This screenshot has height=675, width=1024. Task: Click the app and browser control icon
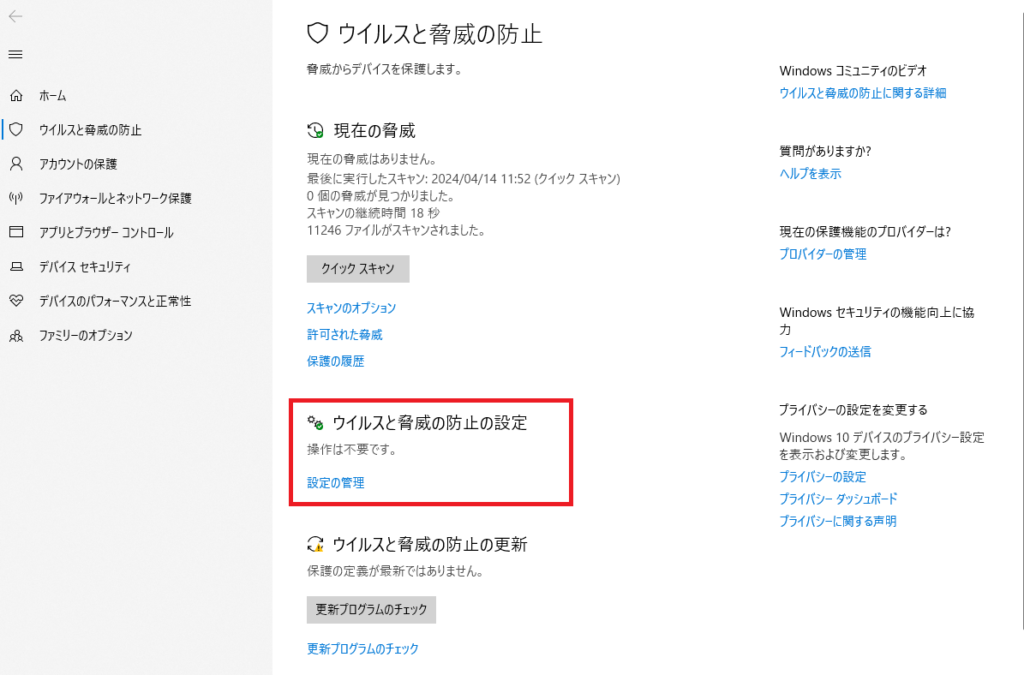coord(16,232)
